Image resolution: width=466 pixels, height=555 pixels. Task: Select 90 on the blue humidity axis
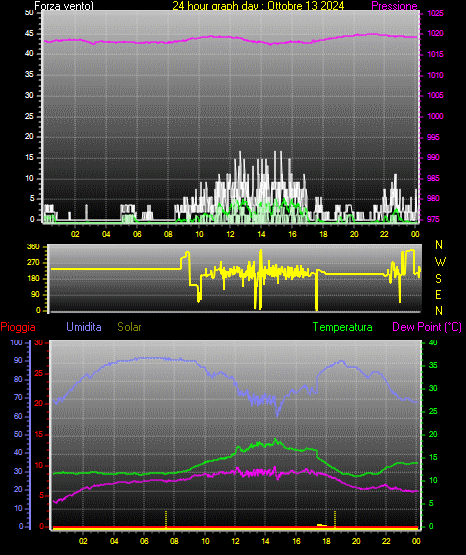[x=18, y=360]
